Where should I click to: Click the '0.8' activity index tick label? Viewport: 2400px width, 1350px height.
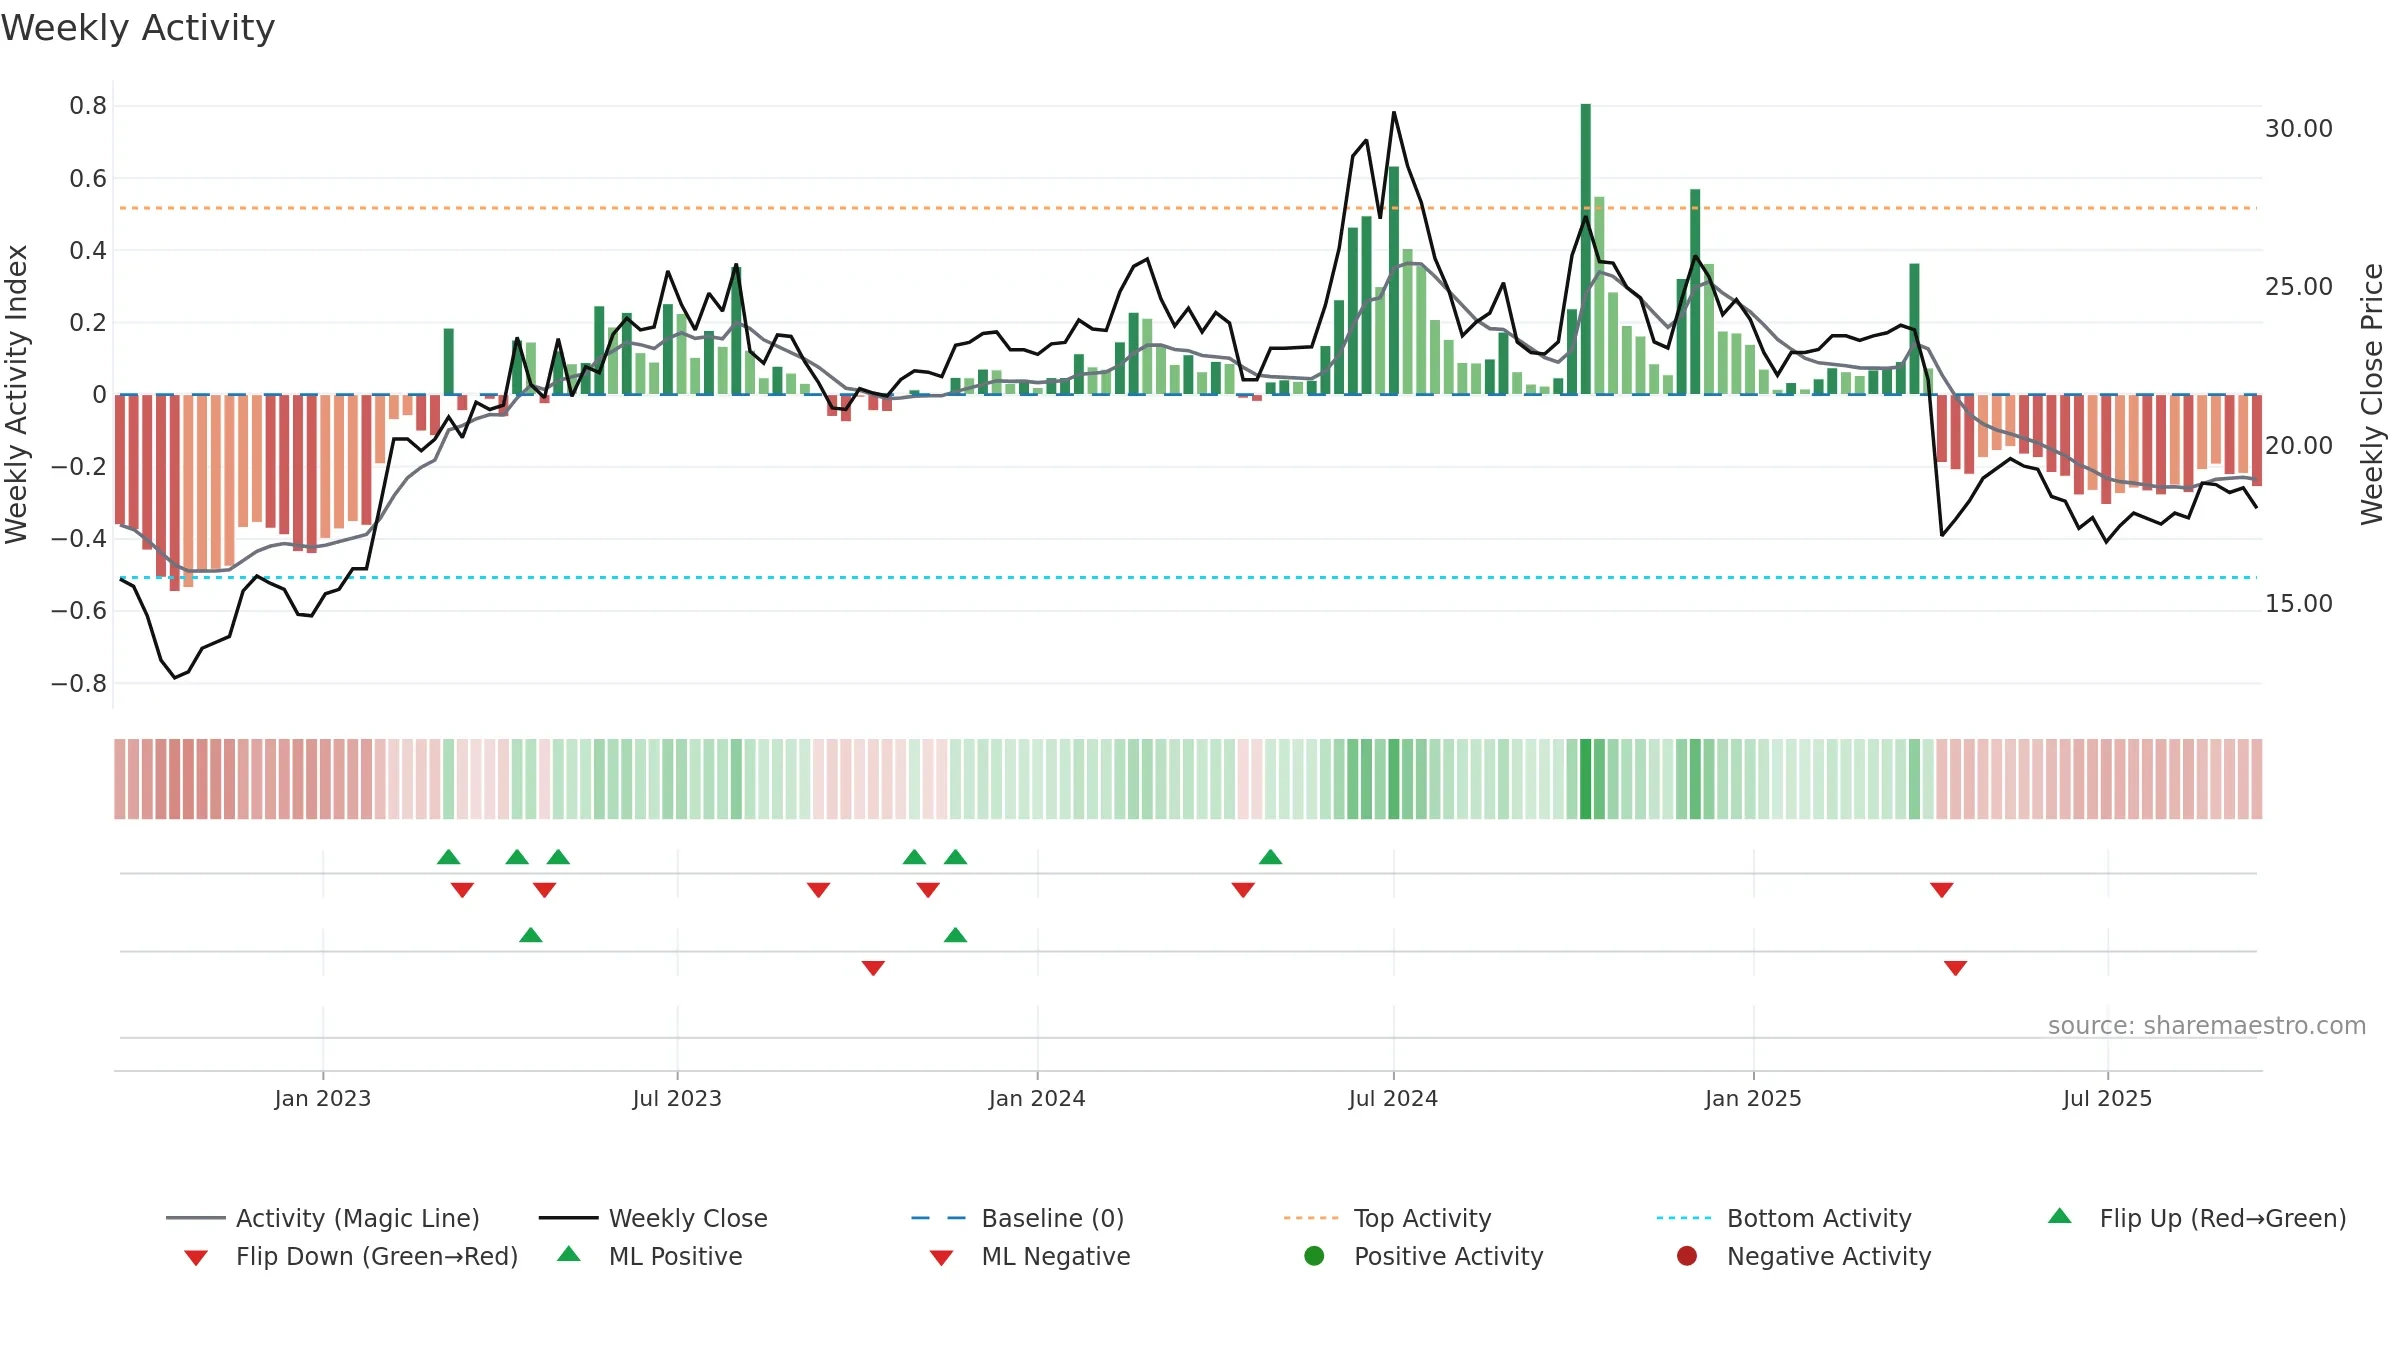[x=88, y=106]
